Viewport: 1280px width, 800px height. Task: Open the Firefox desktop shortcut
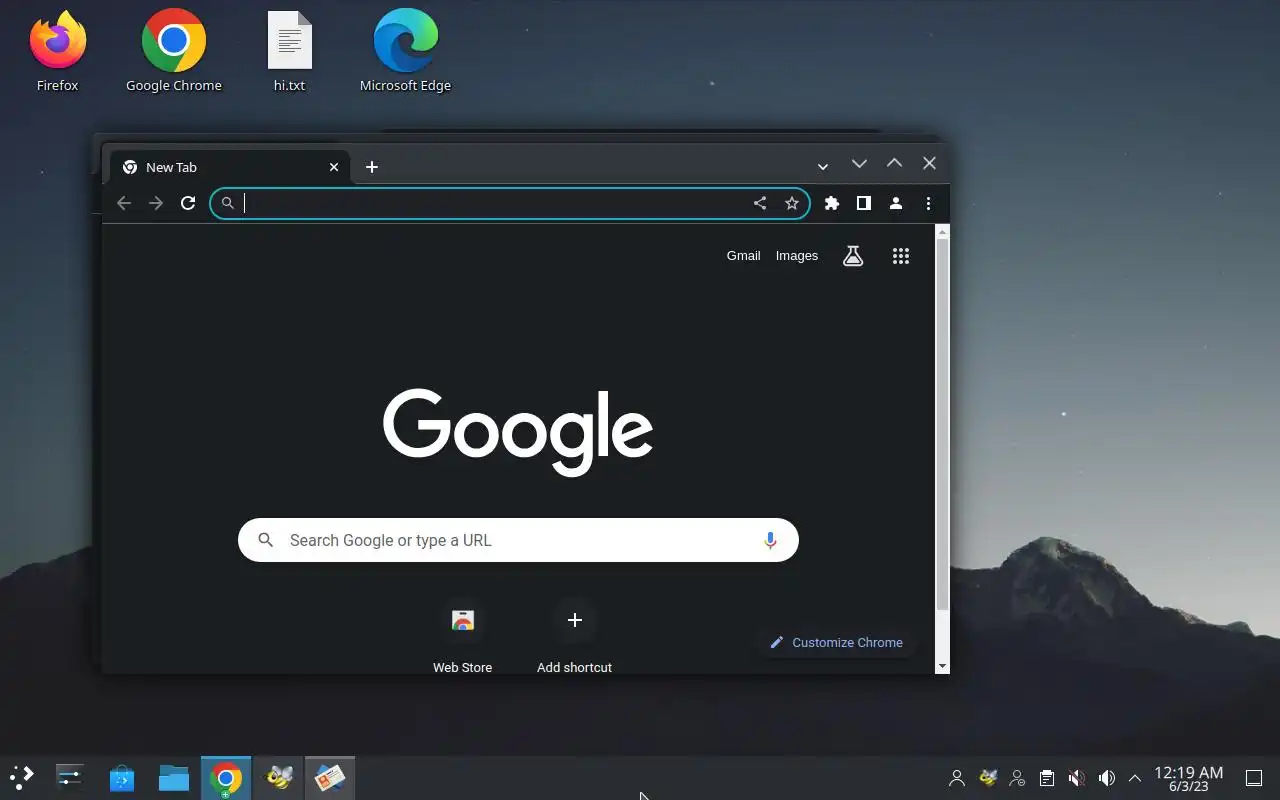click(x=57, y=52)
